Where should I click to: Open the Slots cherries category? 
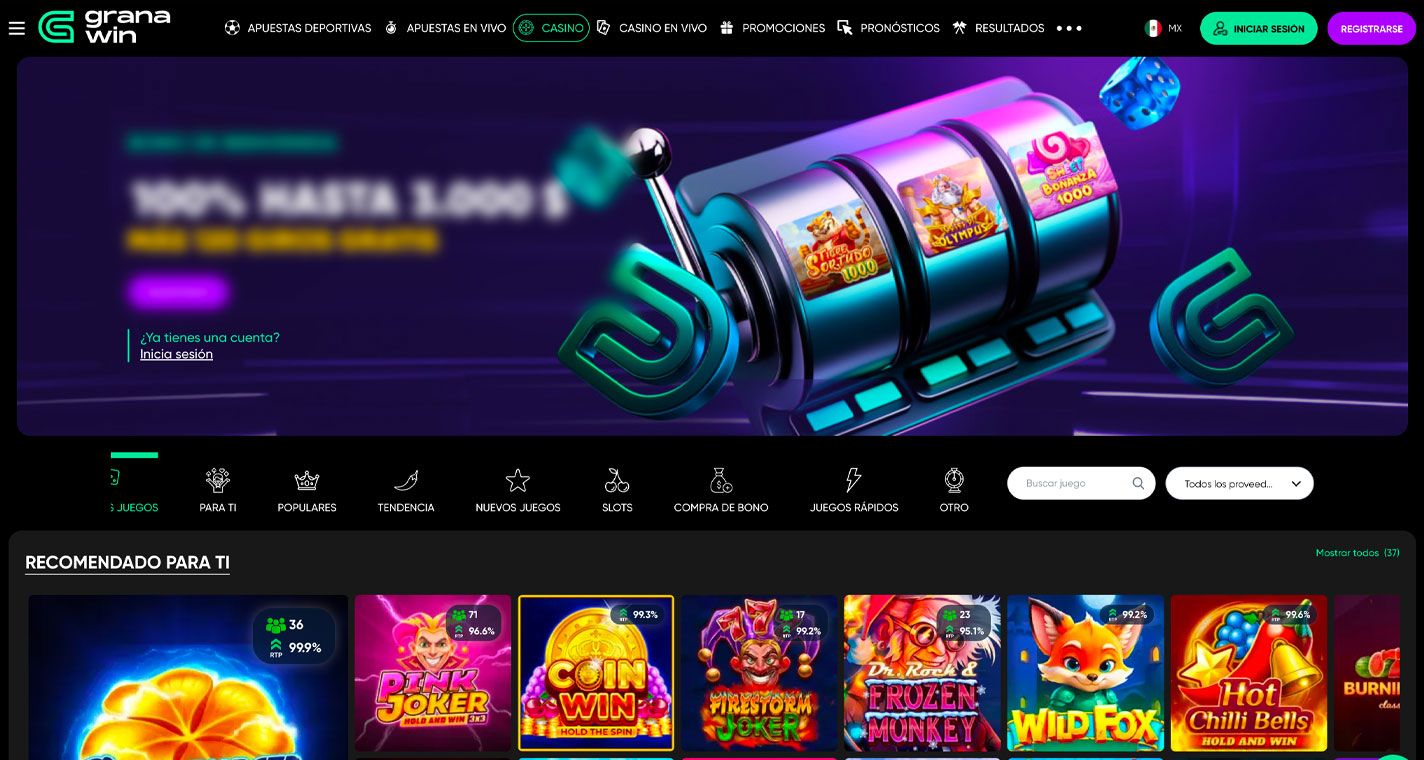(617, 481)
